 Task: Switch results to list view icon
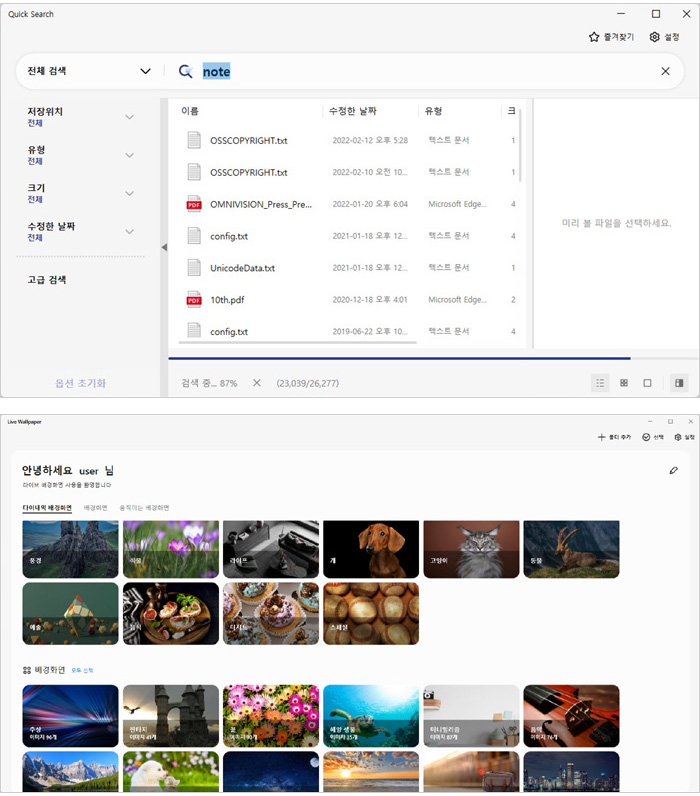(x=600, y=383)
